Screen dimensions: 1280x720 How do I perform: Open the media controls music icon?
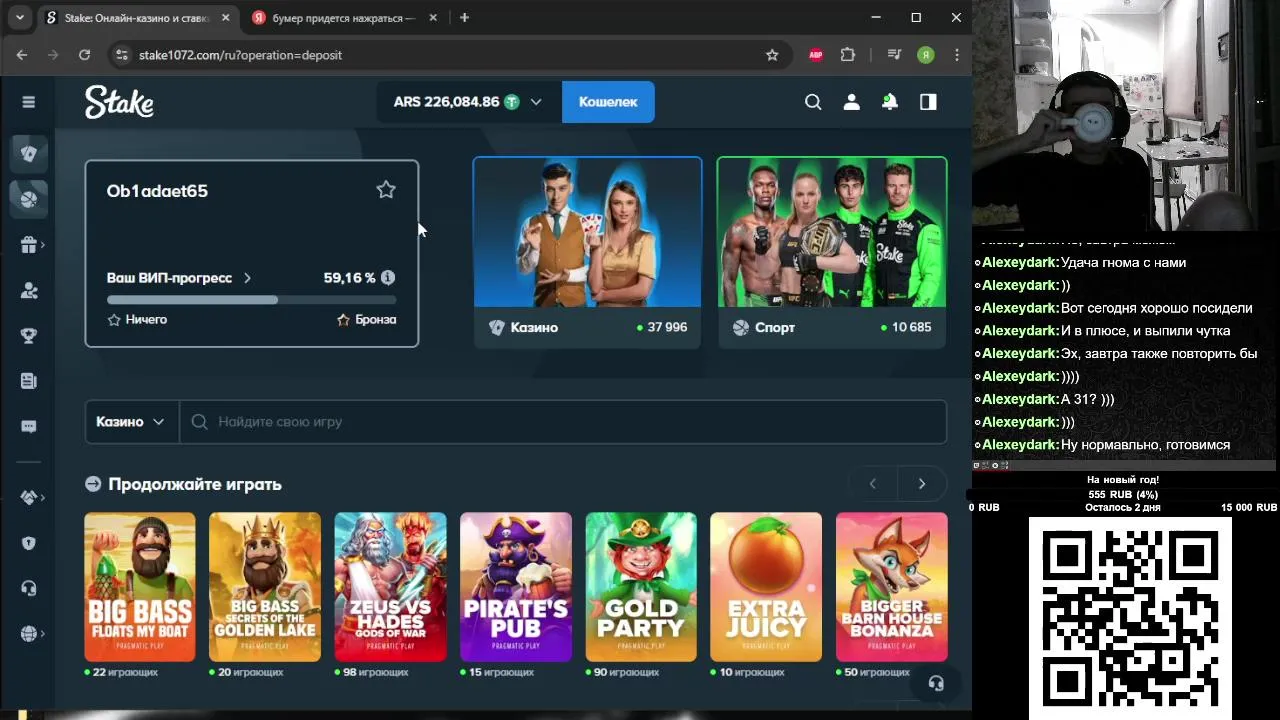click(894, 55)
